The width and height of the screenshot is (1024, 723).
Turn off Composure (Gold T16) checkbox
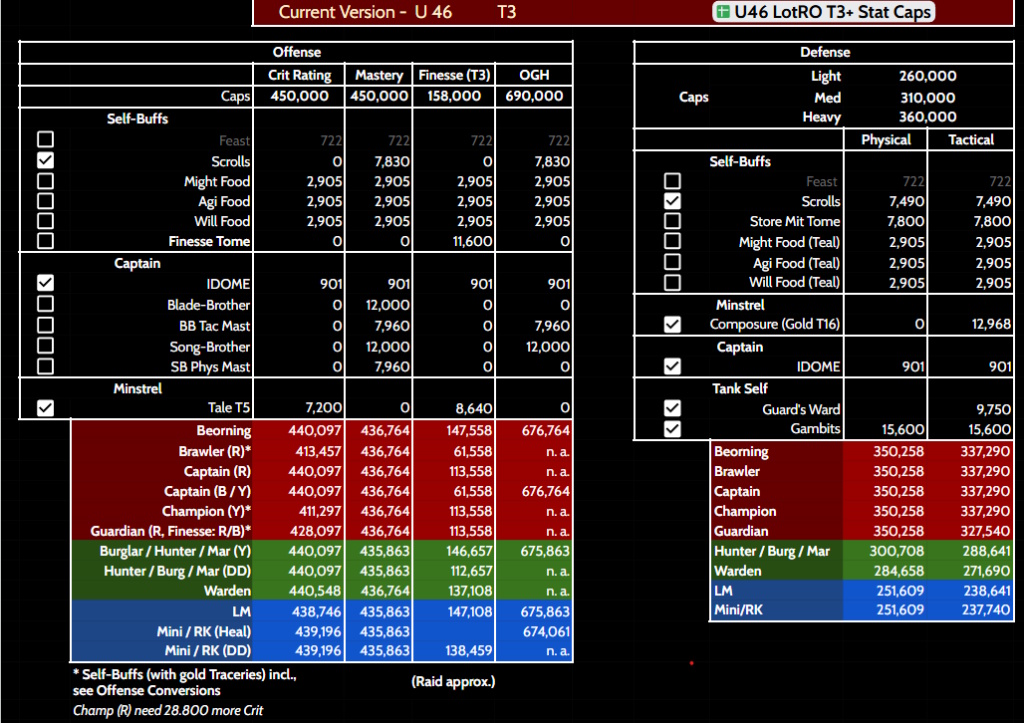672,324
